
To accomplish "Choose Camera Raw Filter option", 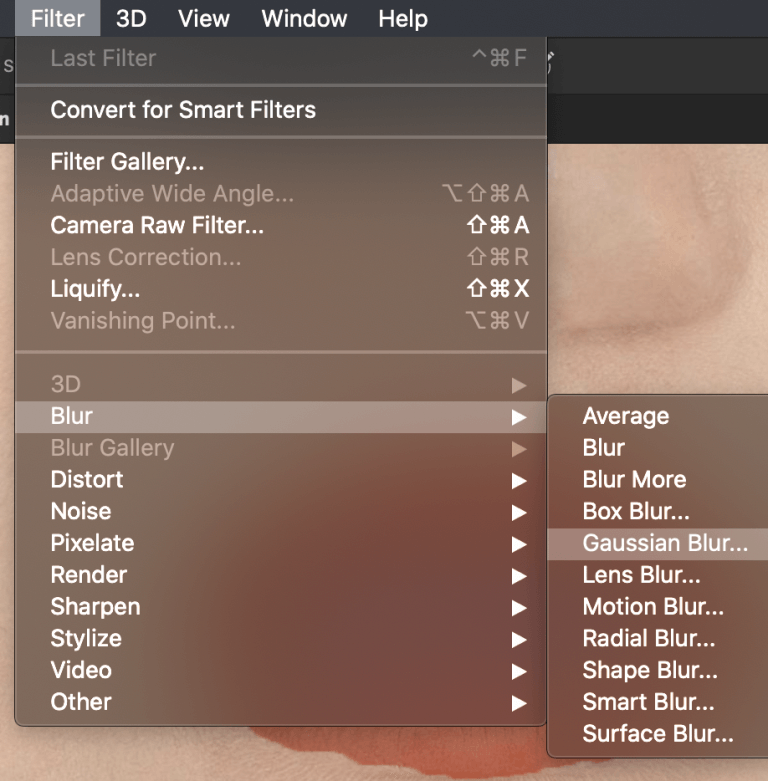I will tap(157, 226).
